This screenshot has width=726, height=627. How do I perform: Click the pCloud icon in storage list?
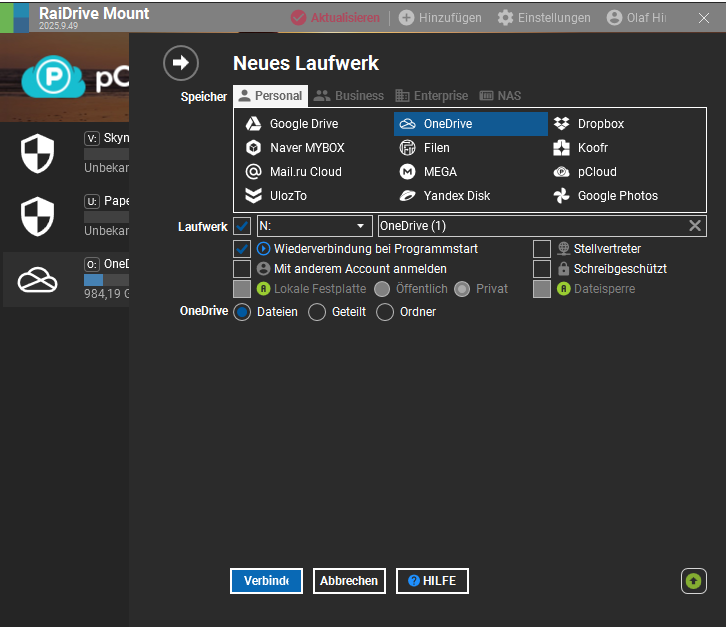(x=561, y=172)
